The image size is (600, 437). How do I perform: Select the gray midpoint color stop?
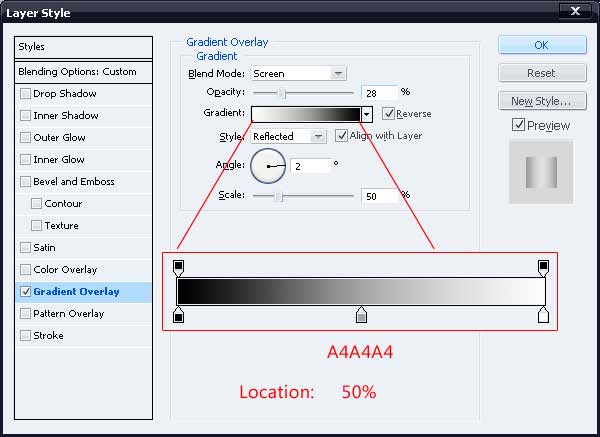[x=361, y=316]
